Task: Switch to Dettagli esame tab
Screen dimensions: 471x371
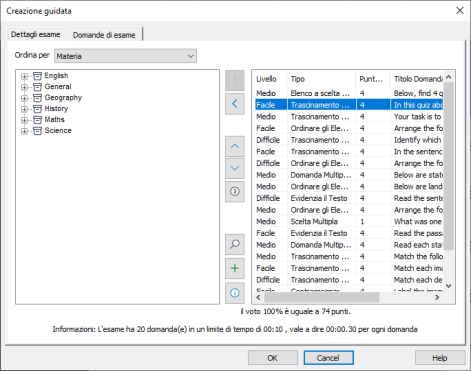Action: (36, 34)
